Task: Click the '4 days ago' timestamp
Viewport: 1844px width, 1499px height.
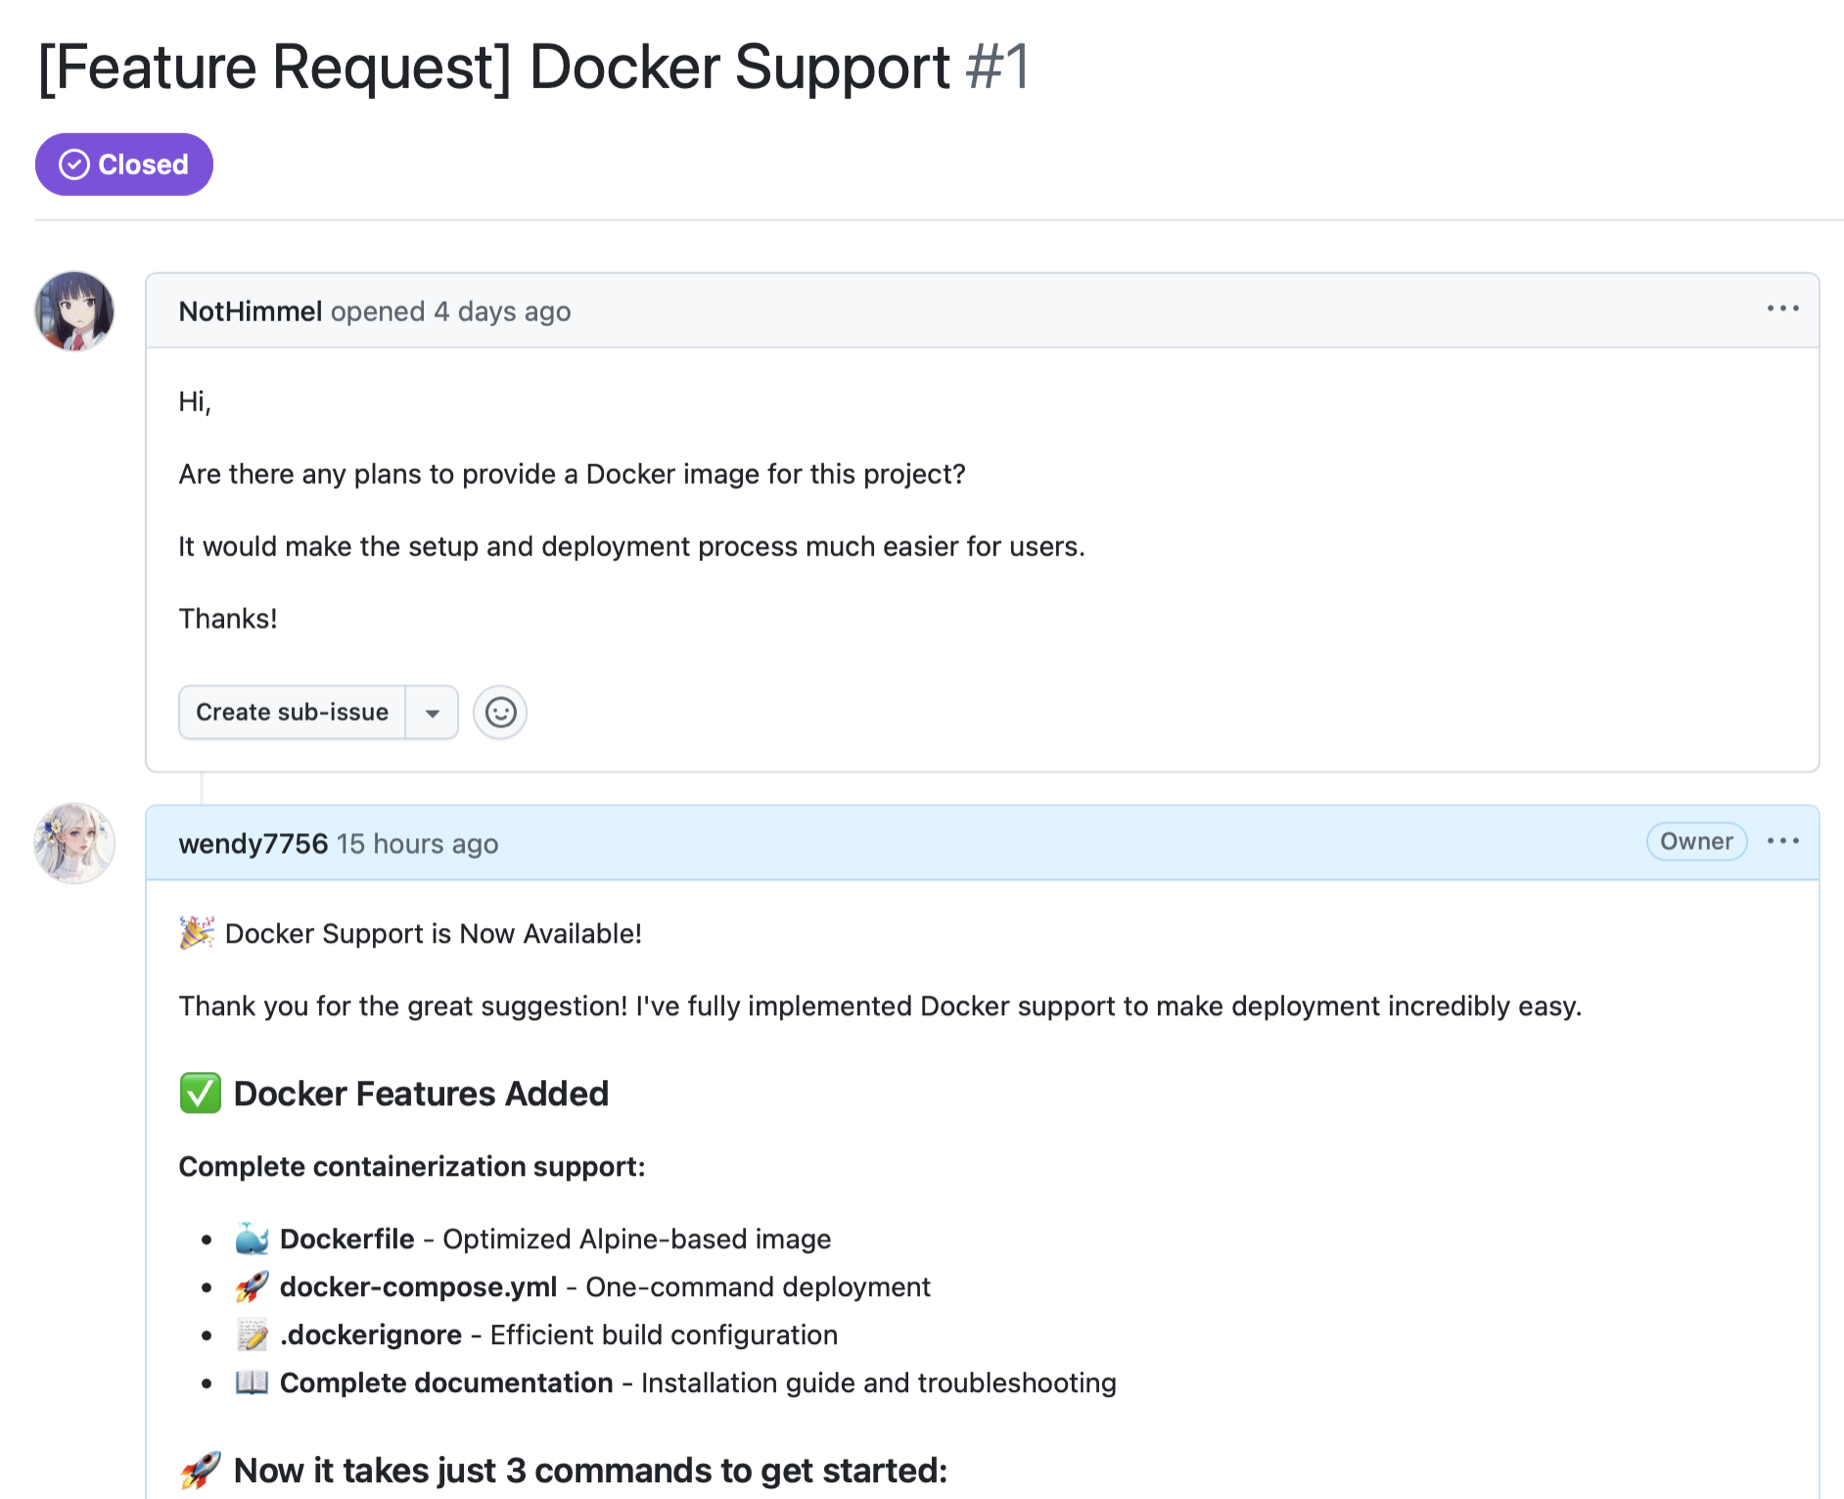Action: pyautogui.click(x=502, y=311)
